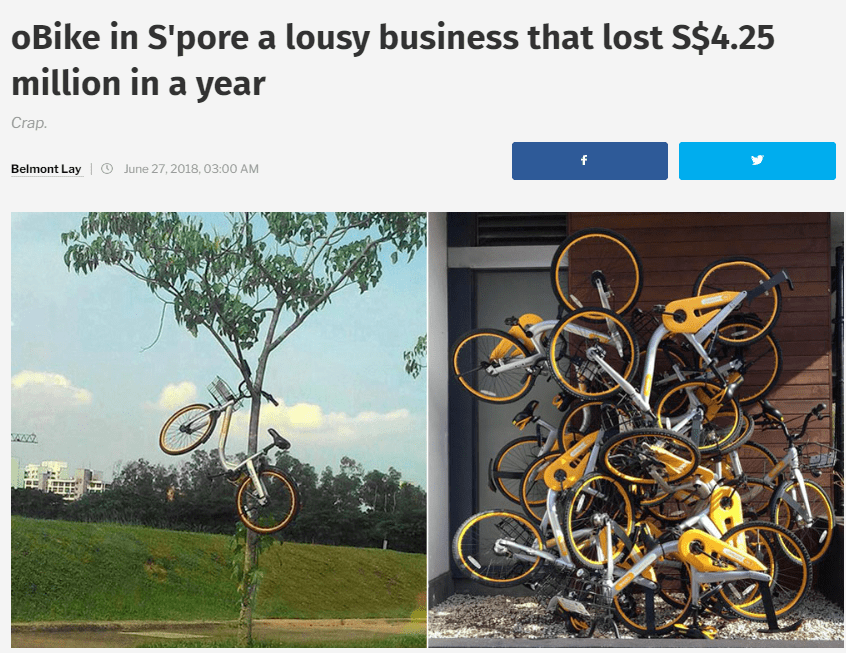The image size is (846, 653).
Task: Click the 'Crap.' subtitle text
Action: 29,123
